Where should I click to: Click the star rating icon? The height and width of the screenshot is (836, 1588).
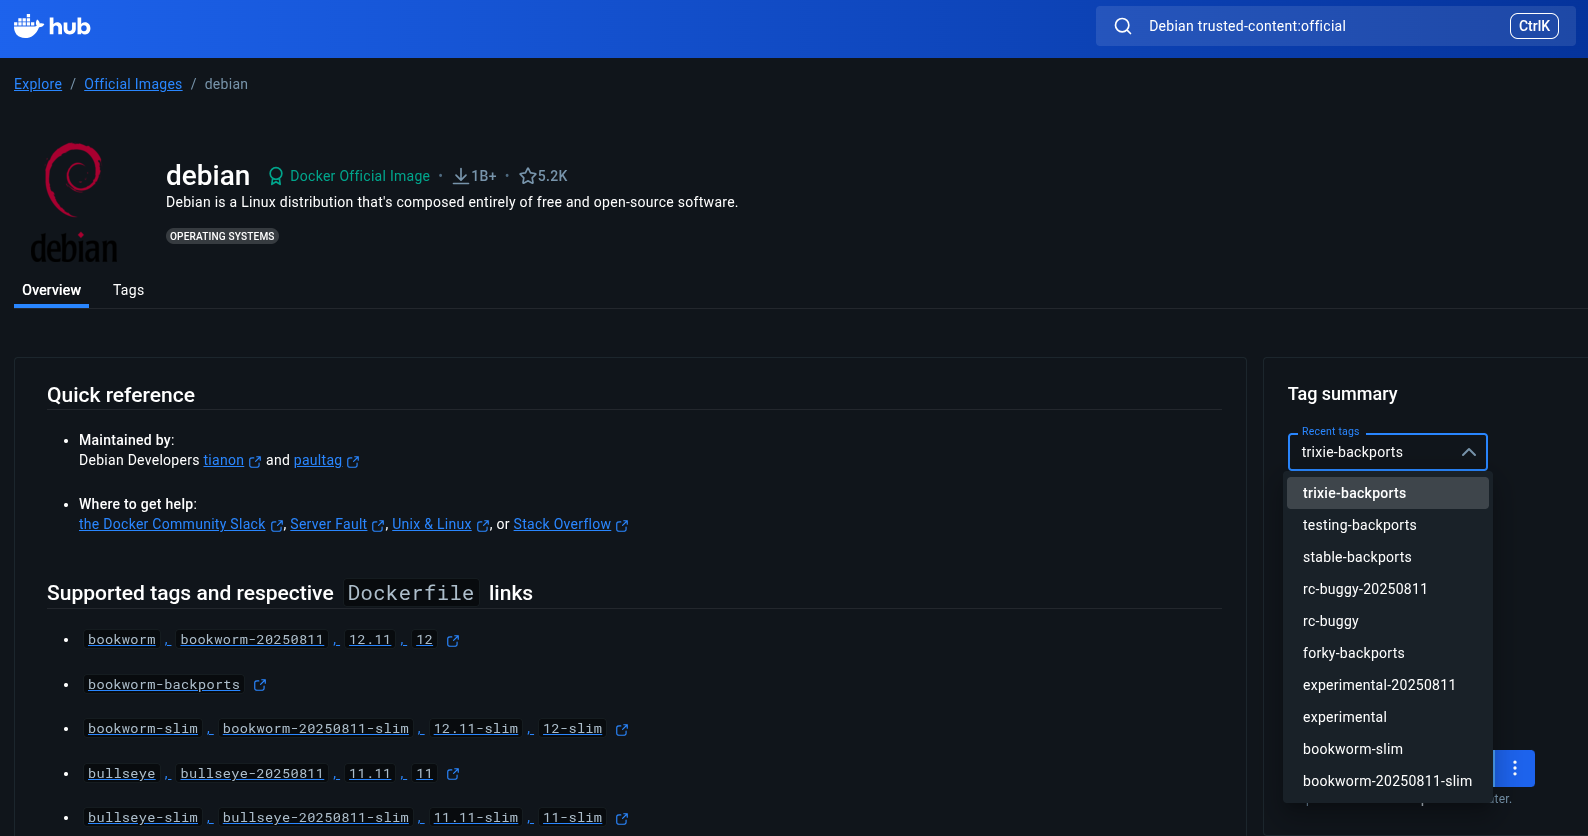[528, 176]
